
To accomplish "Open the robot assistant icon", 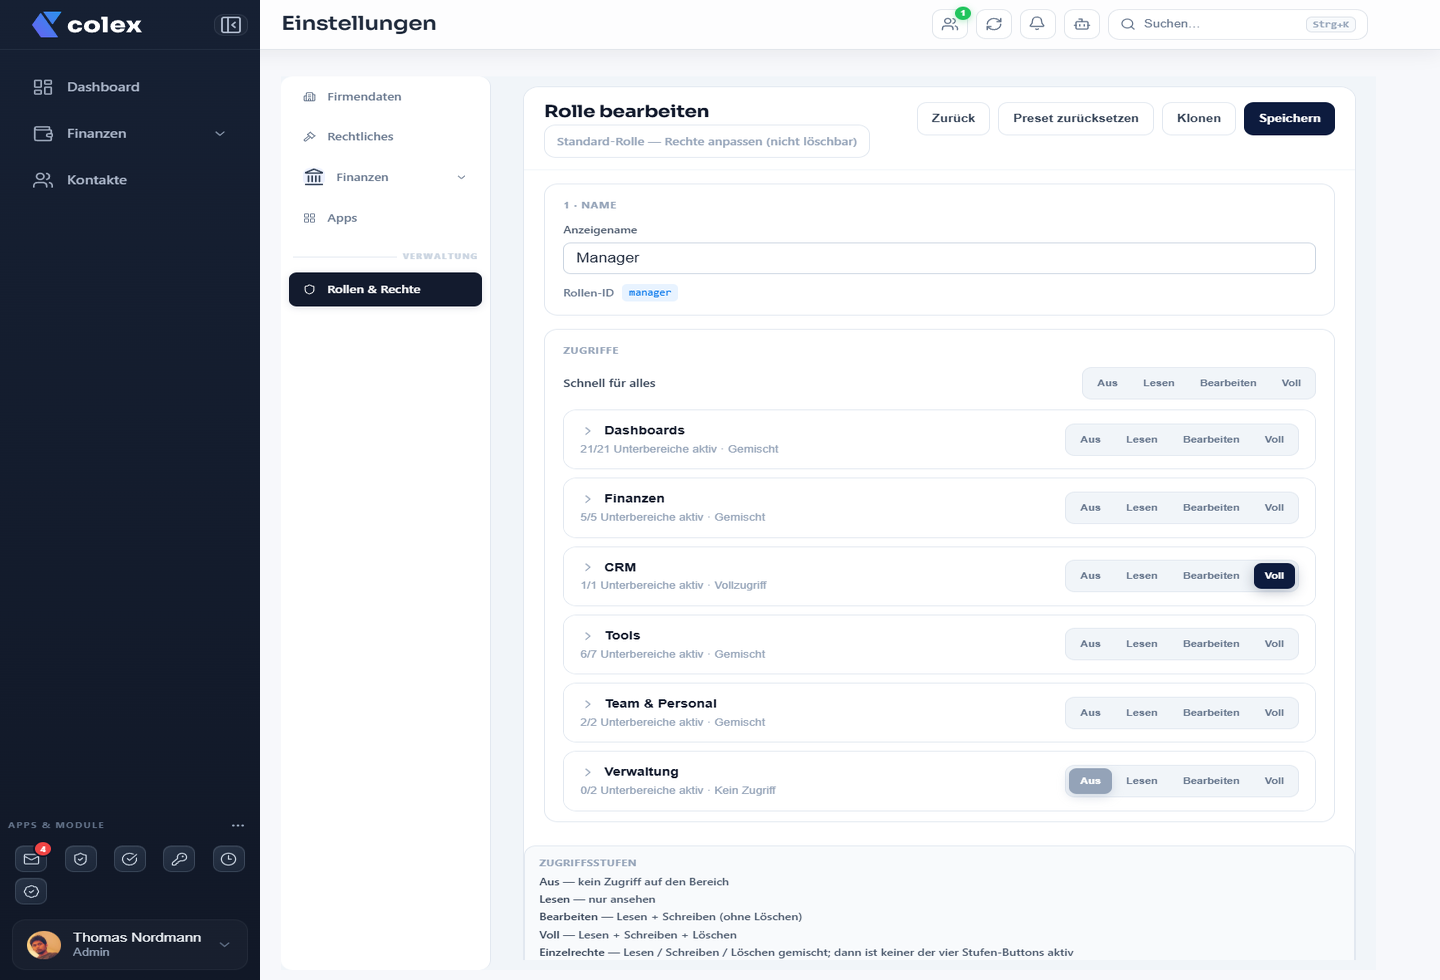I will click(x=1082, y=24).
